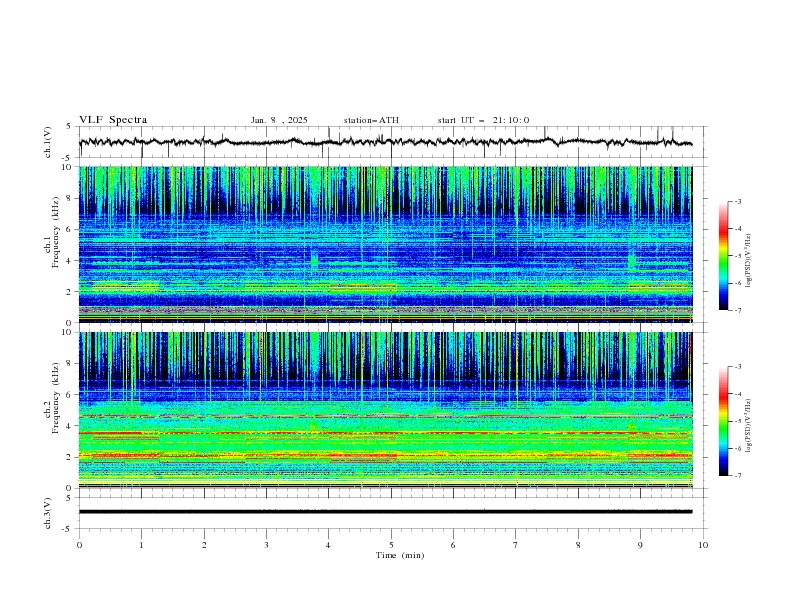Click the ch.2 colorbar log(PSD) label

(748, 425)
